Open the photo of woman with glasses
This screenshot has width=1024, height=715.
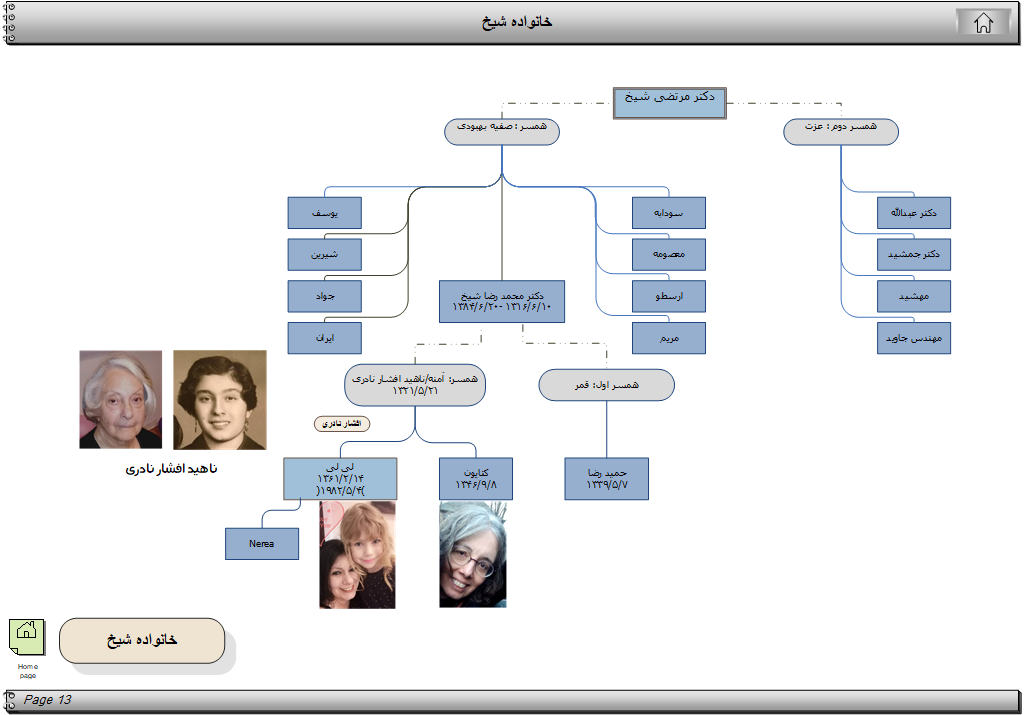472,554
